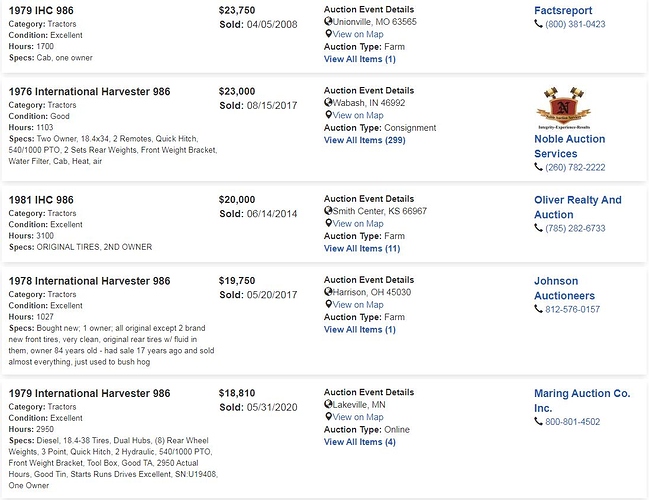Image resolution: width=649 pixels, height=500 pixels.
Task: Click the phone icon next to (800) 381-0423
Action: [538, 24]
